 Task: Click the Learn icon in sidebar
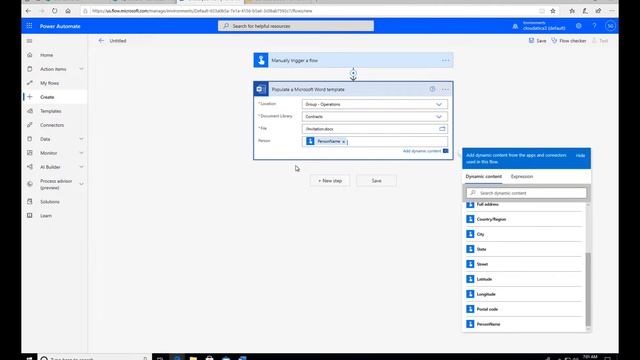[x=29, y=215]
